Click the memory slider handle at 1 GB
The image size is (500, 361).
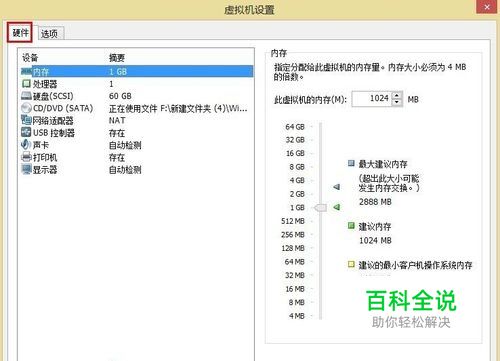320,208
